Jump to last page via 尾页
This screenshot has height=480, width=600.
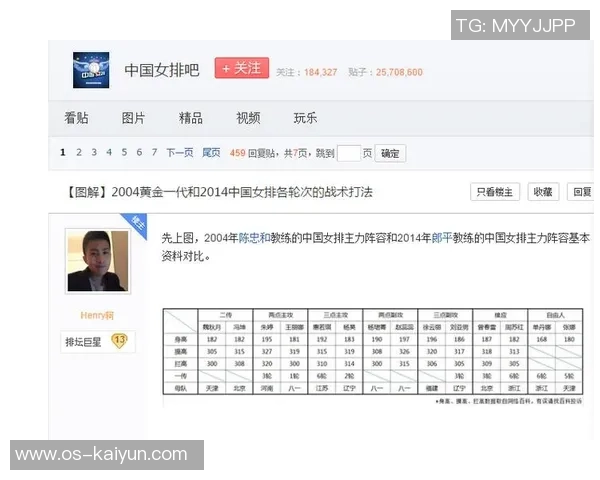[211, 153]
